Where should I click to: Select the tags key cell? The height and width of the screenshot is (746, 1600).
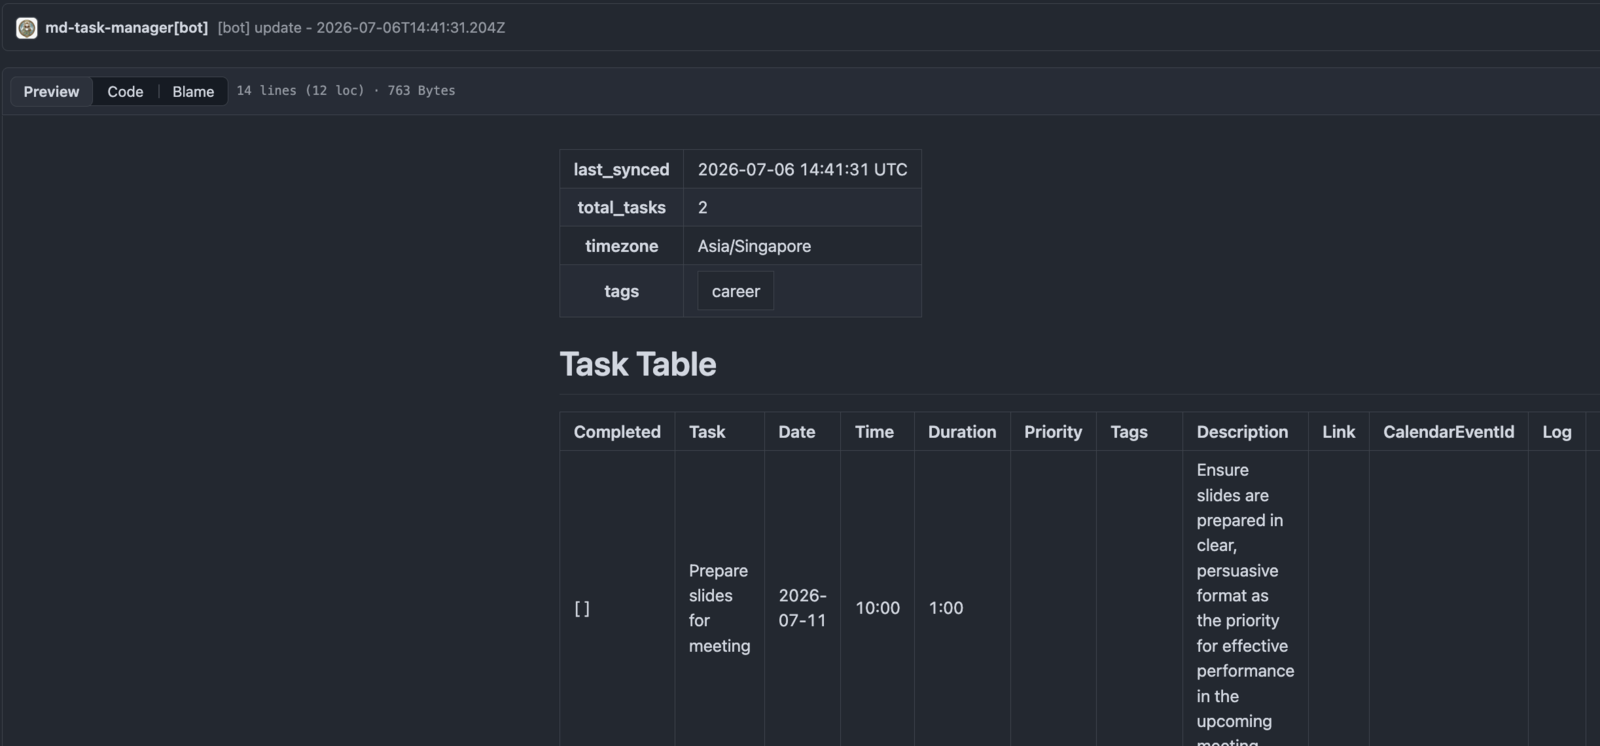pos(621,291)
